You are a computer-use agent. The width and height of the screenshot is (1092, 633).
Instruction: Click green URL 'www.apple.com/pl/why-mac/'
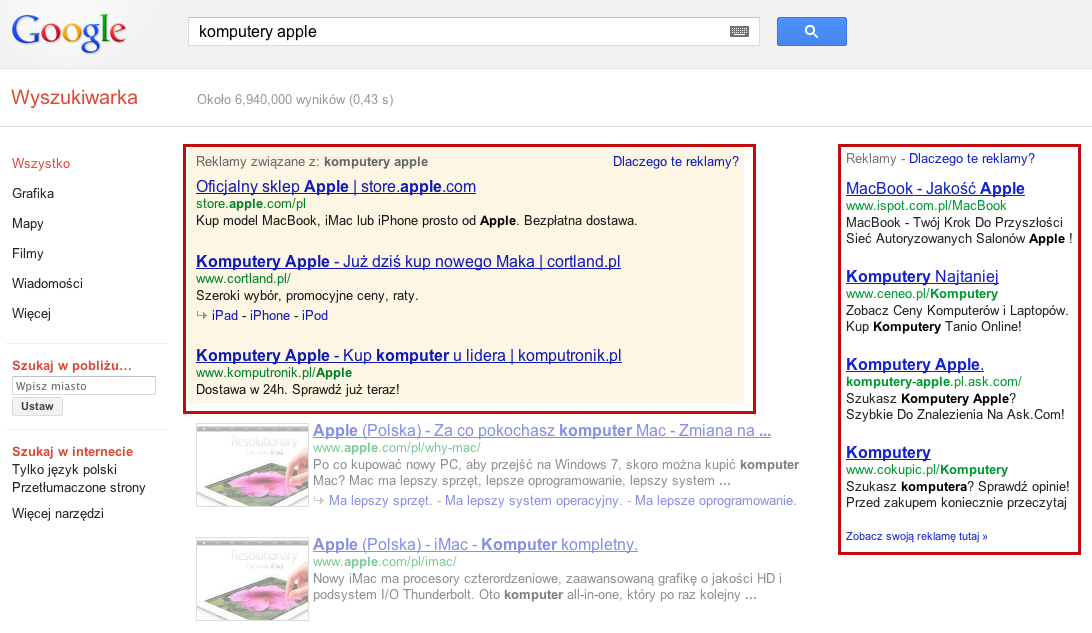pyautogui.click(x=396, y=448)
